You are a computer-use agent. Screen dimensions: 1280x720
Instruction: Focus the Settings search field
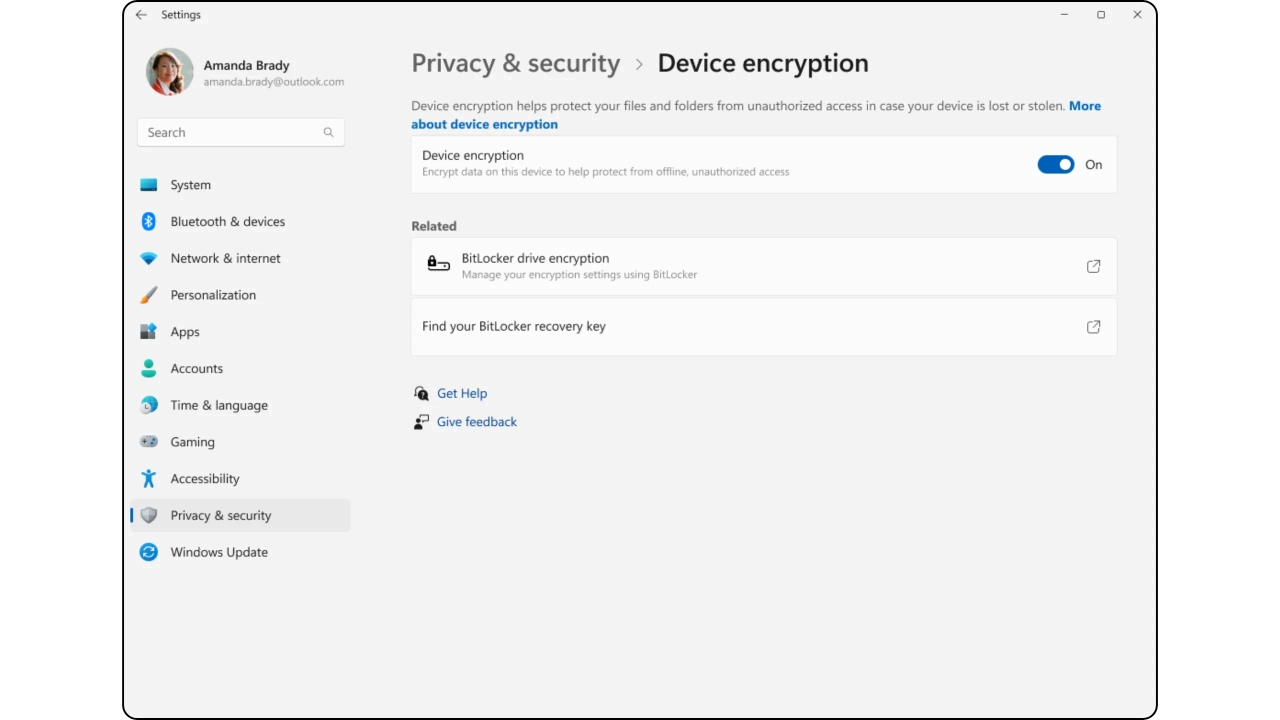tap(230, 132)
